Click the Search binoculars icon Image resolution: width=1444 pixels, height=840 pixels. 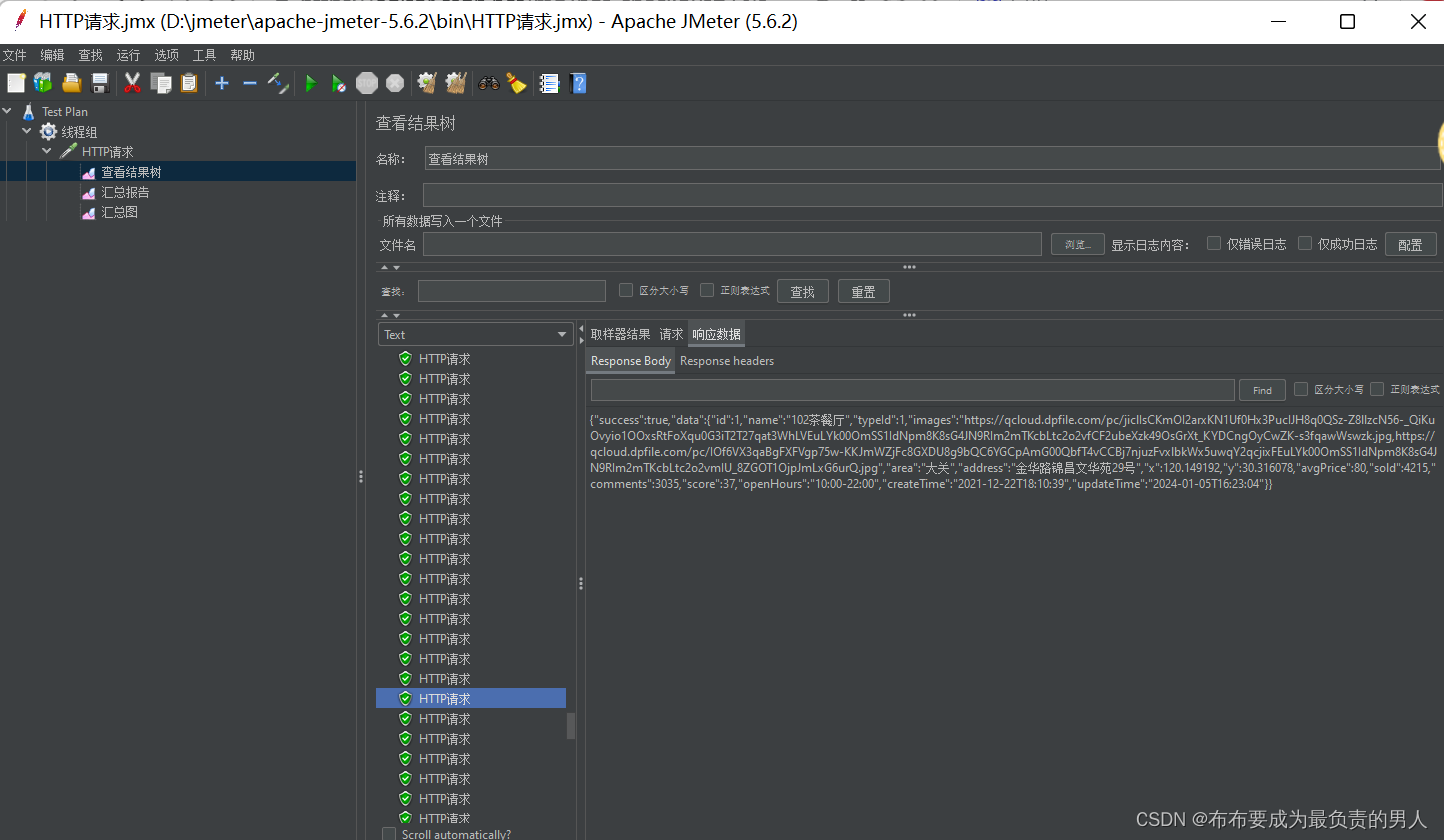[x=488, y=83]
